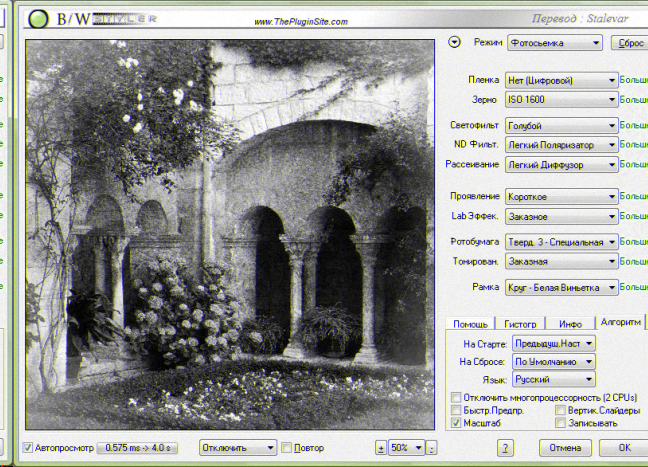This screenshot has width=648, height=467.
Task: Click the black-and-white preview image
Action: click(x=230, y=235)
